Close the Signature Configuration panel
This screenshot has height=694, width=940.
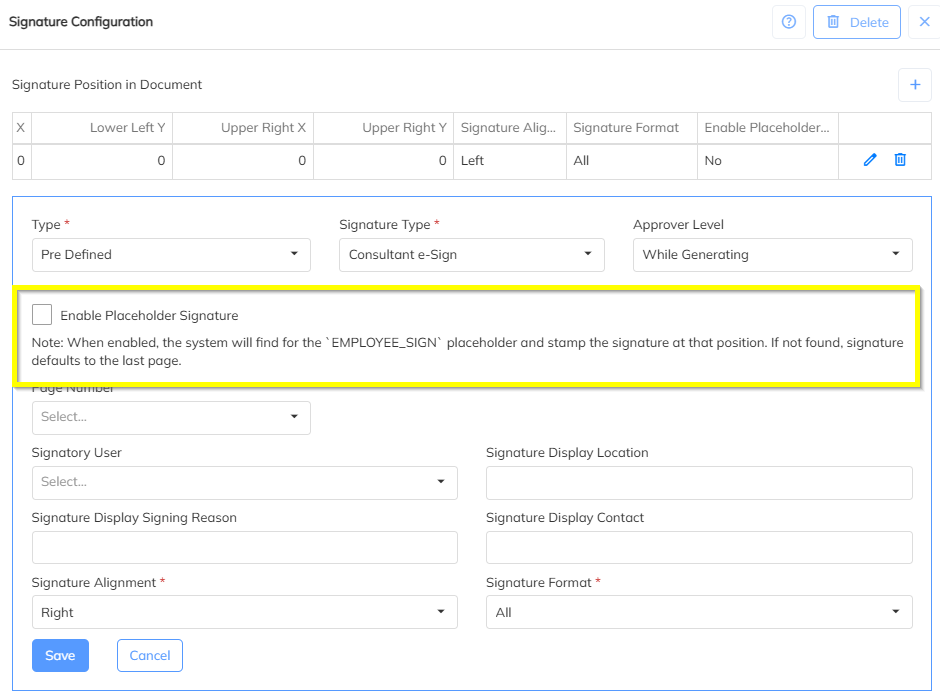(x=924, y=22)
